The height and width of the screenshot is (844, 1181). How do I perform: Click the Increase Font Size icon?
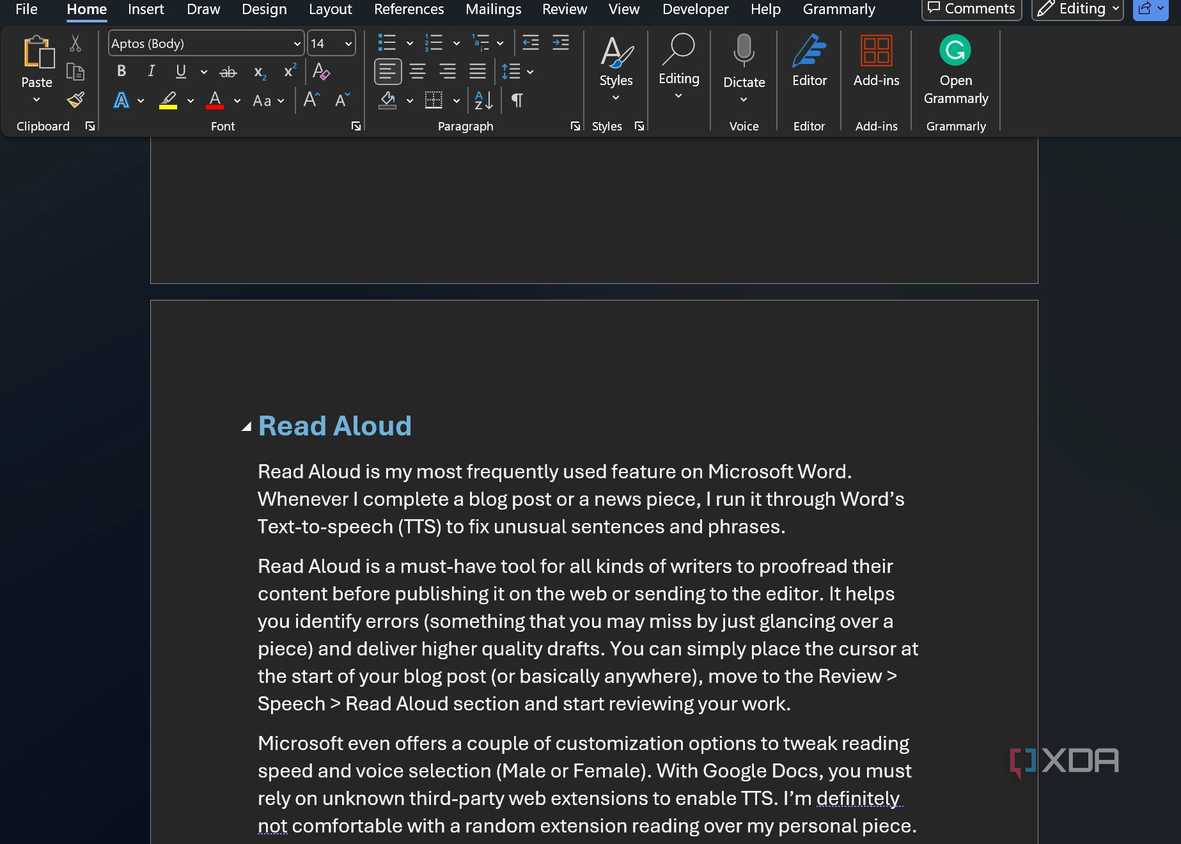click(x=311, y=100)
